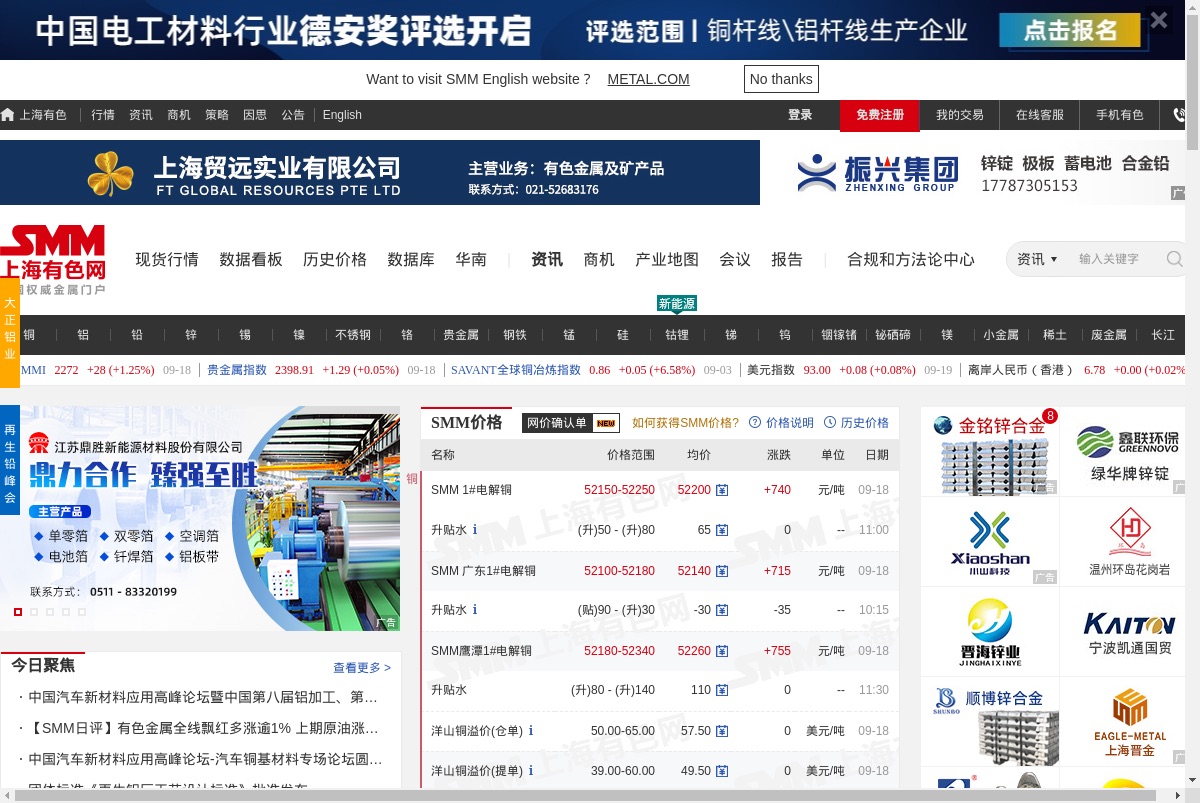Screen dimensions: 1200x803
Task: Select the 铜 metal tab
Action: click(x=29, y=335)
